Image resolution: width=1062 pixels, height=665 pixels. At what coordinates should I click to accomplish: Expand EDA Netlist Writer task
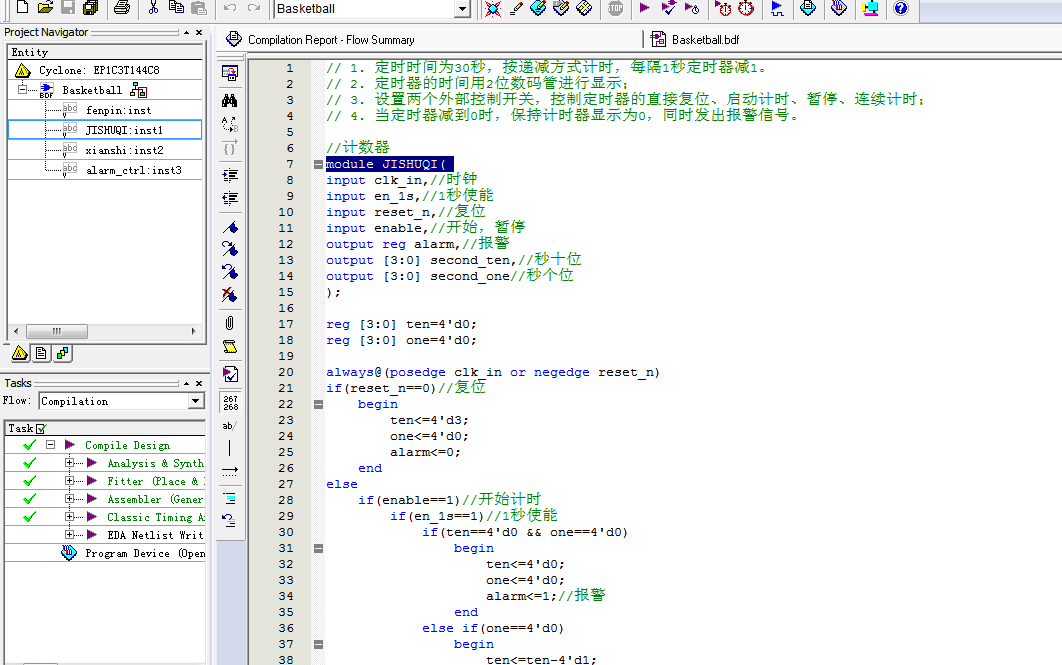click(69, 534)
